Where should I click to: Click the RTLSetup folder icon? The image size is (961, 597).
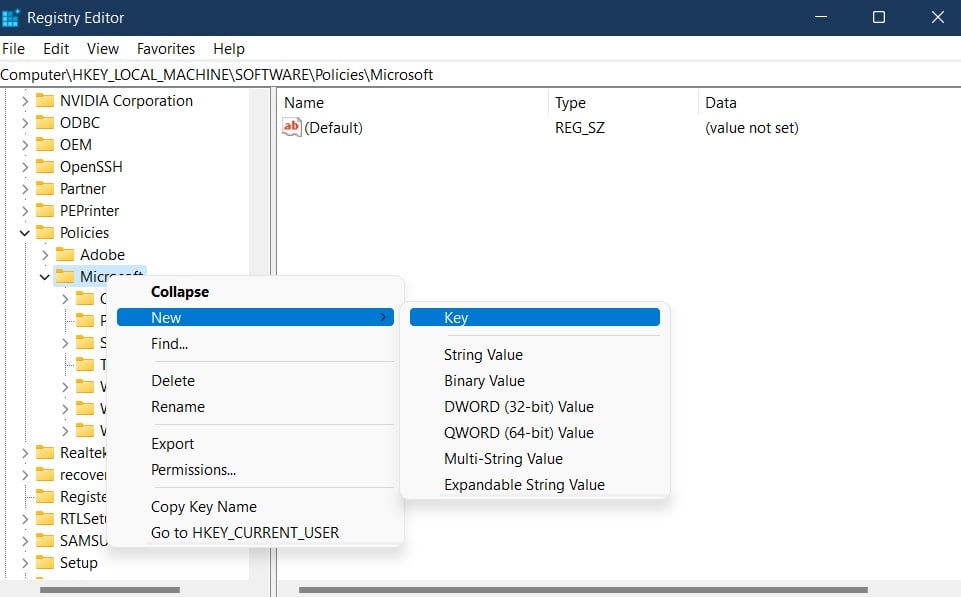click(45, 519)
